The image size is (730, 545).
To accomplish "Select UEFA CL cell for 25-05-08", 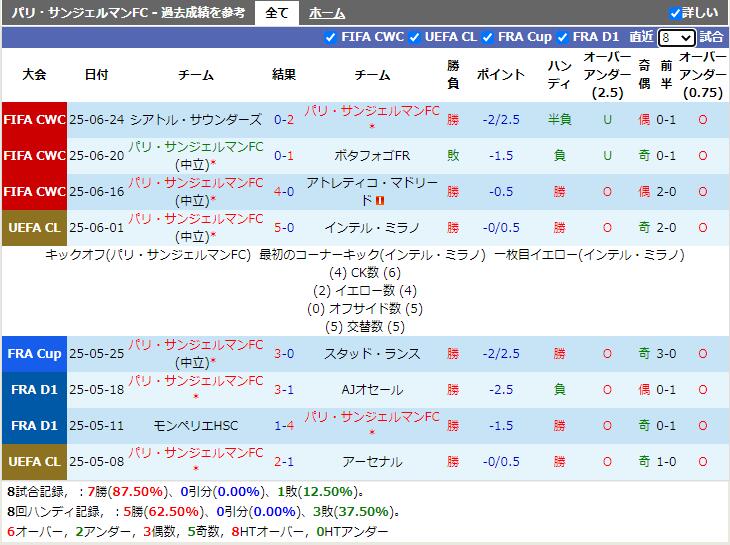I will click(34, 462).
